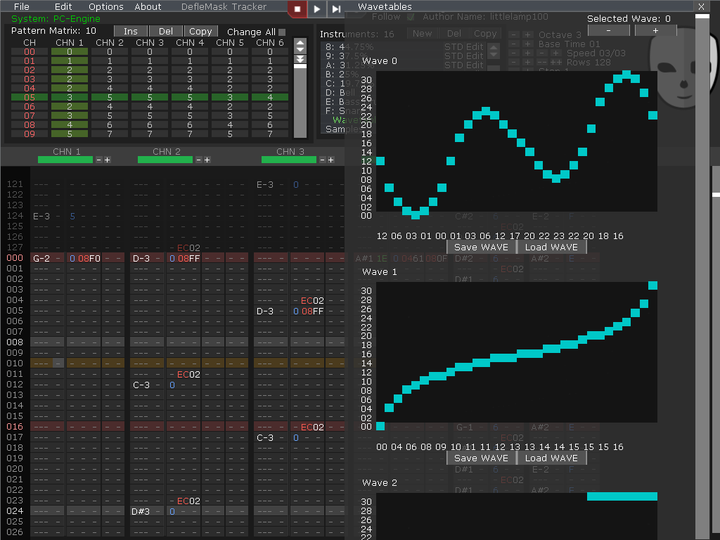Jump down with pattern matrix double-arrow
Image resolution: width=720 pixels, height=540 pixels.
coord(300,61)
